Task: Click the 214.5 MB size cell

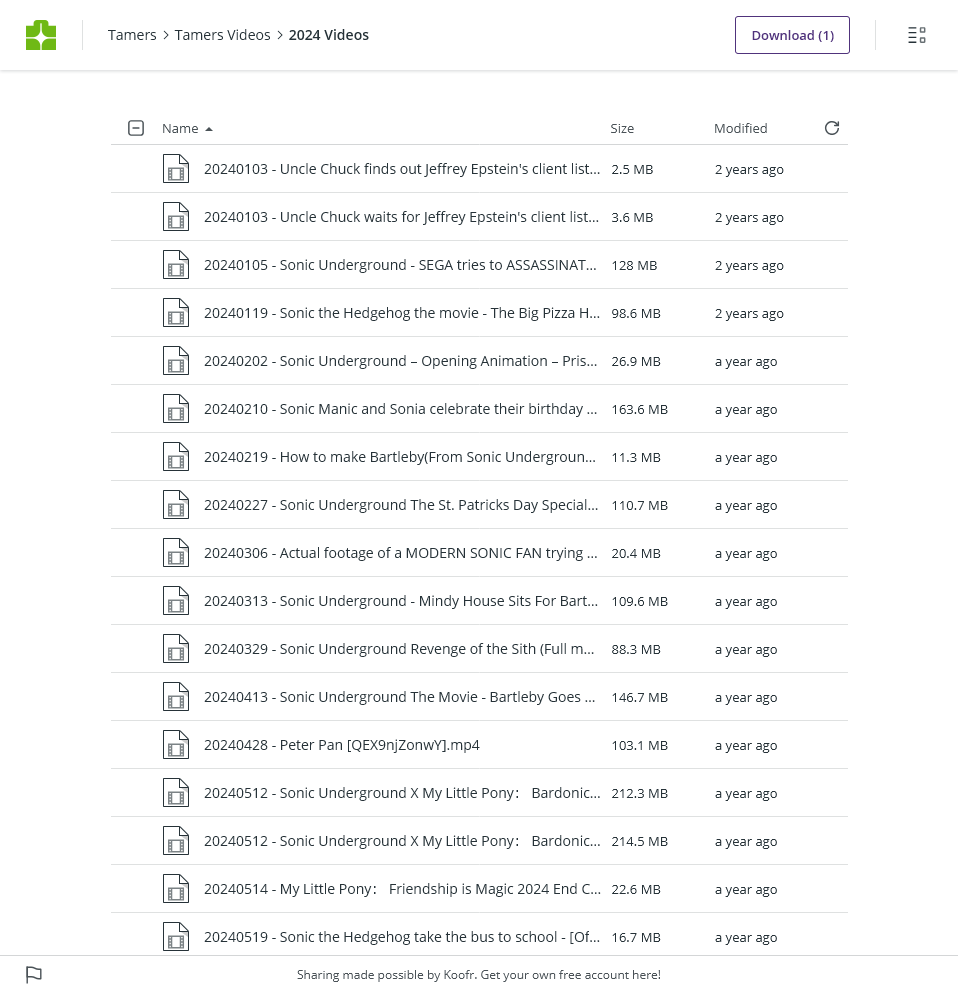Action: click(x=640, y=842)
